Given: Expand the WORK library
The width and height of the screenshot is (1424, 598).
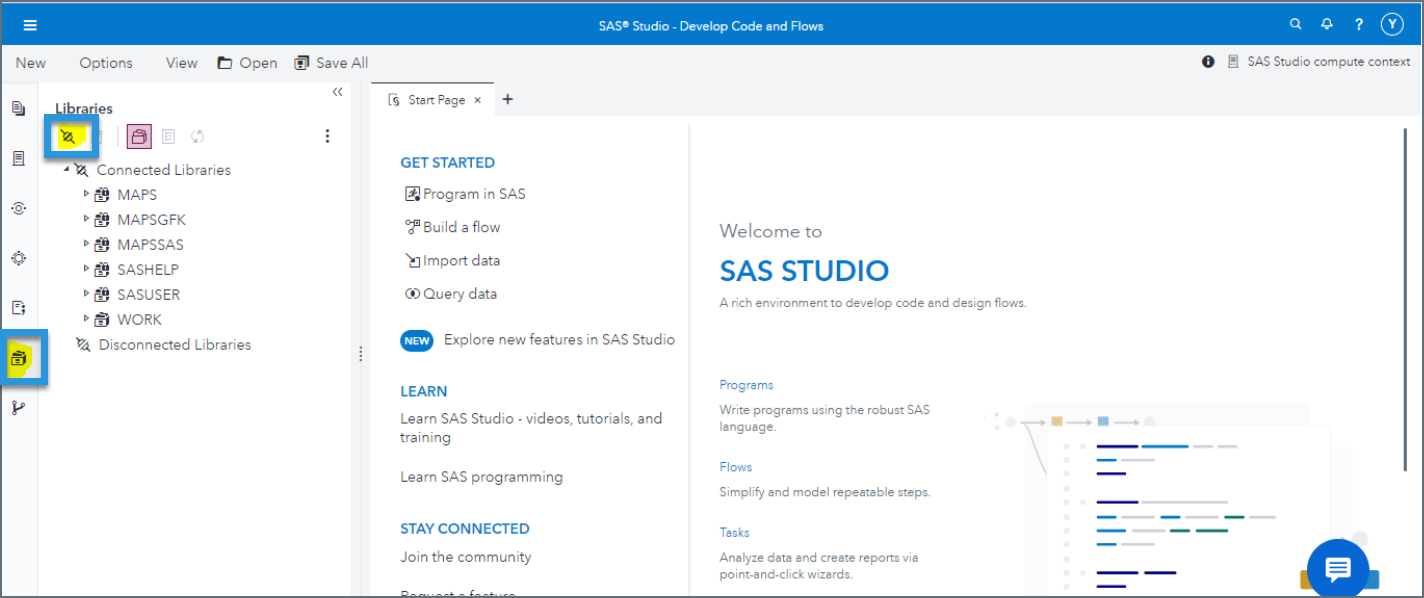Looking at the screenshot, I should 86,319.
